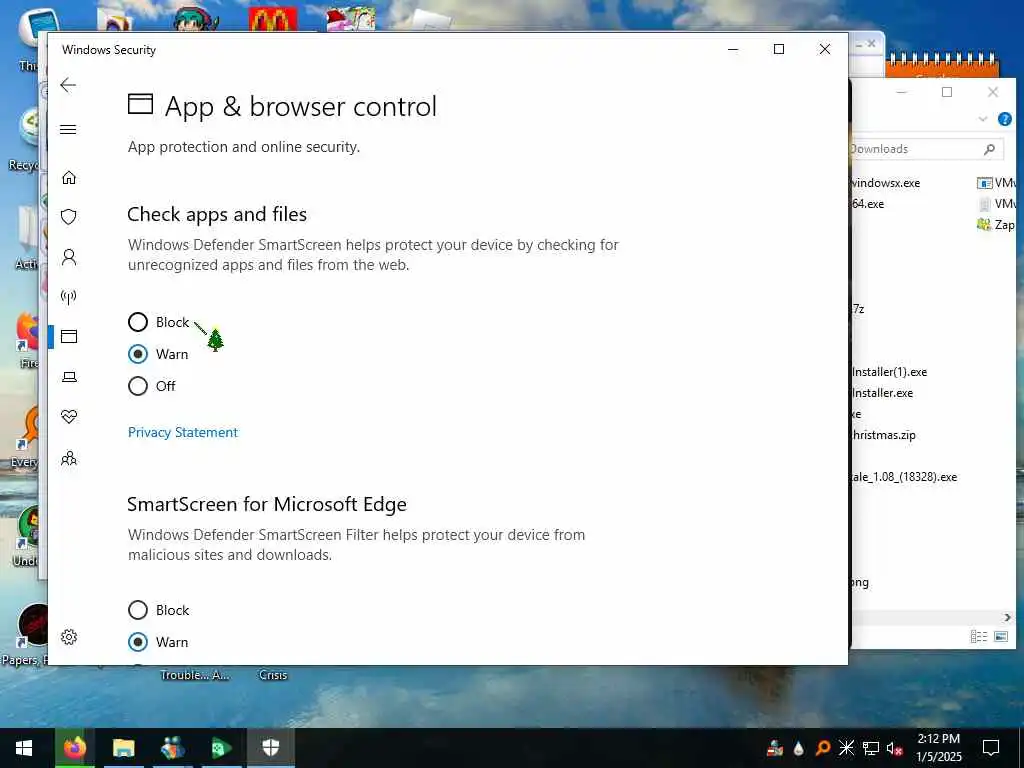The height and width of the screenshot is (768, 1024).
Task: Open File Explorer from the taskbar
Action: click(x=123, y=748)
